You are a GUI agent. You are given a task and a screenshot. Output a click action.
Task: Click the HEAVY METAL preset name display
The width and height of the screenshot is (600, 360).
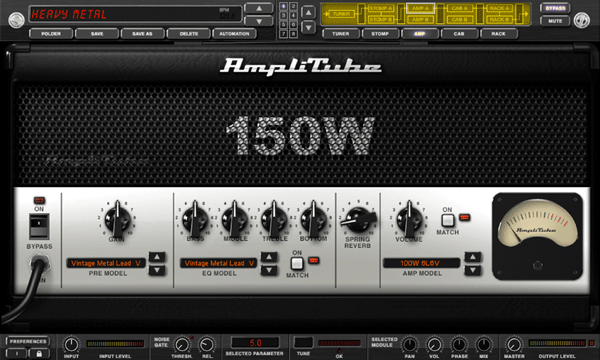tap(69, 15)
